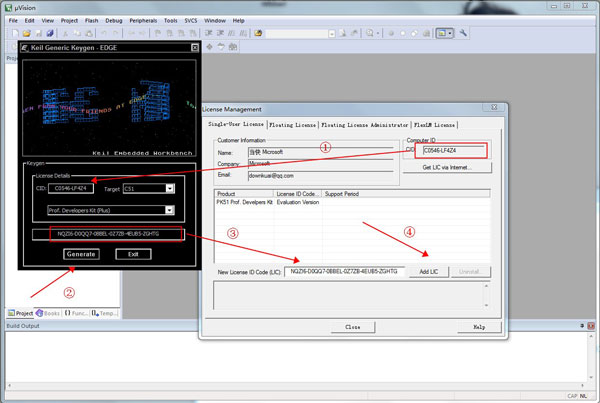
Task: Click the New file toolbar icon
Action: click(13, 33)
